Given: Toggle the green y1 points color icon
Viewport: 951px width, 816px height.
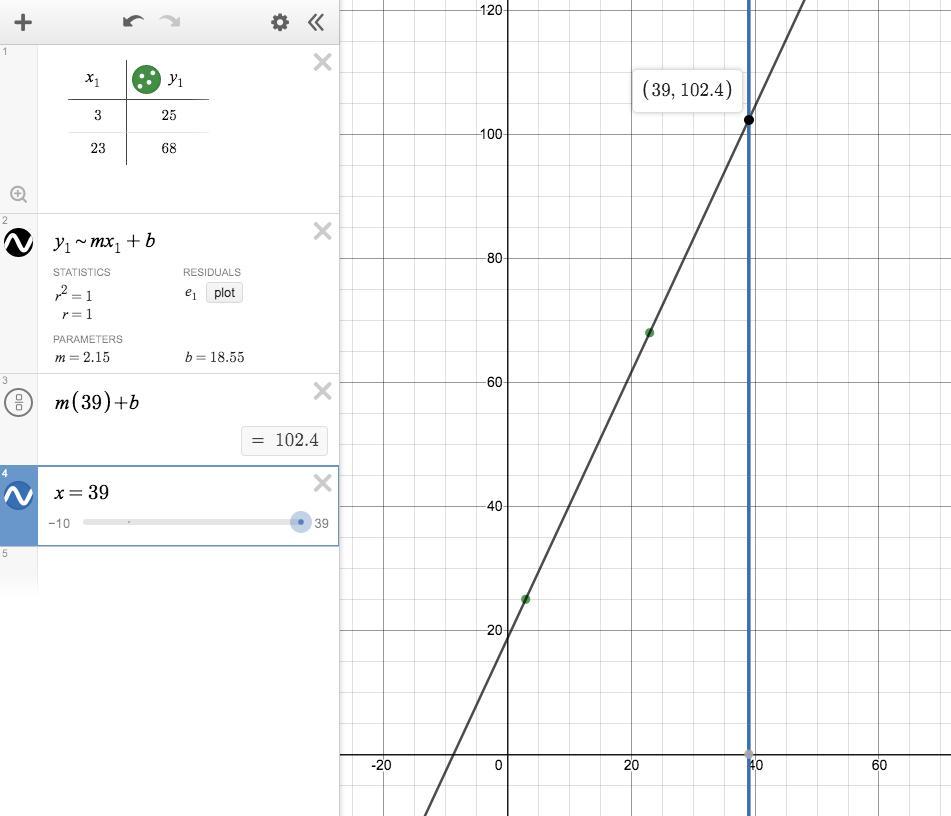Looking at the screenshot, I should point(146,79).
